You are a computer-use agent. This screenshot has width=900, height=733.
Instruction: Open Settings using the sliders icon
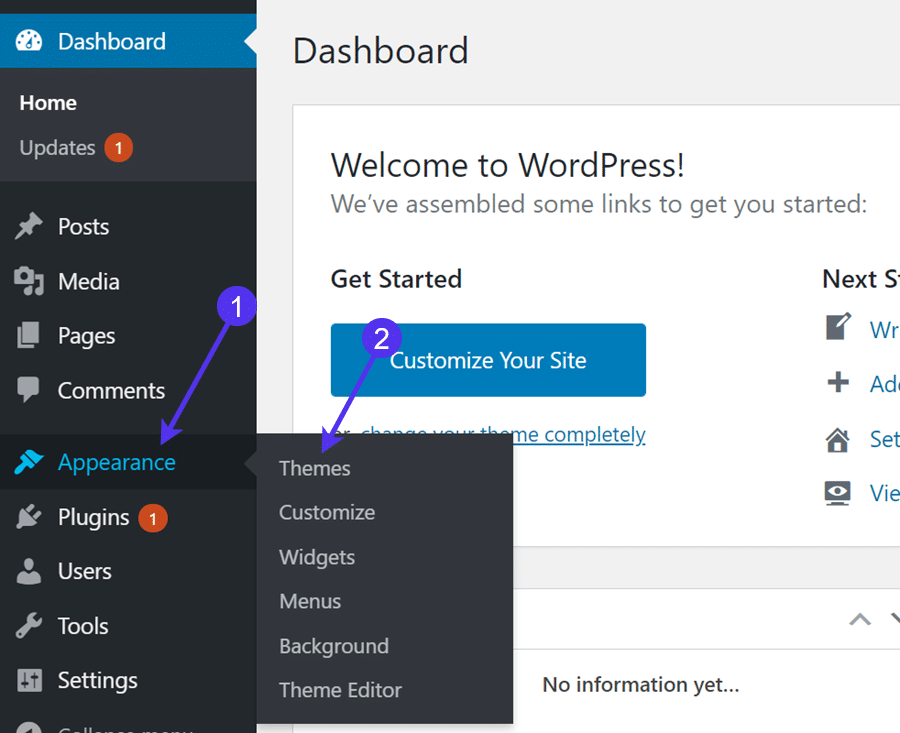pos(28,680)
